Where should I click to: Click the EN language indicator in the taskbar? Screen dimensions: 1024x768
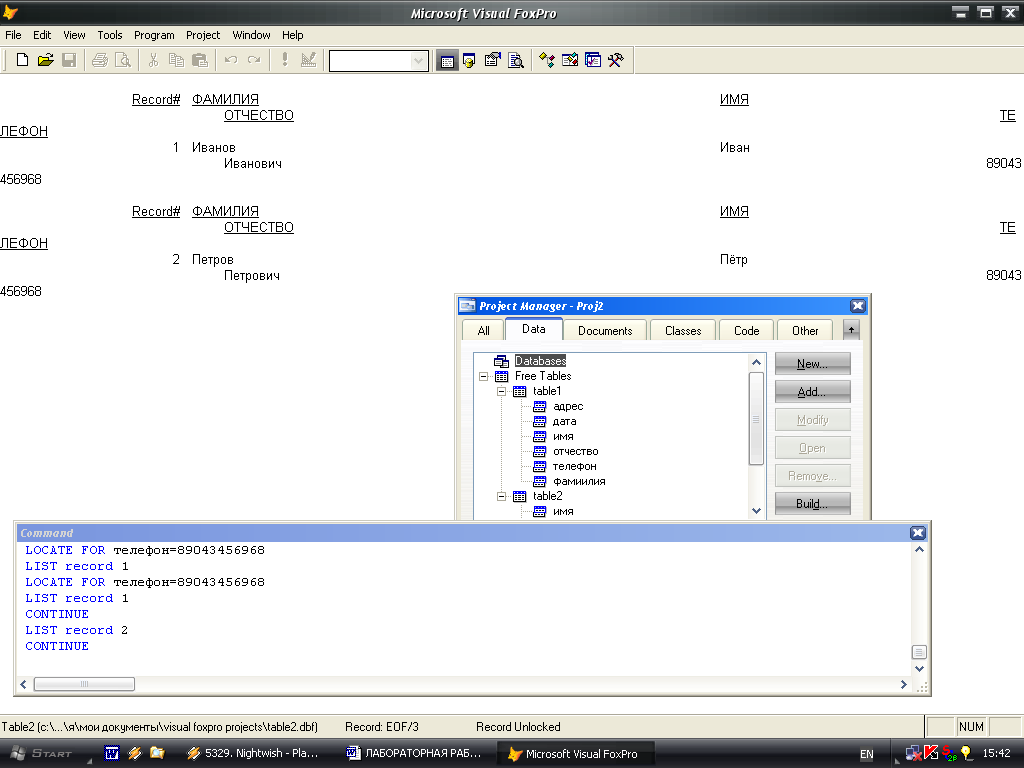coord(867,754)
